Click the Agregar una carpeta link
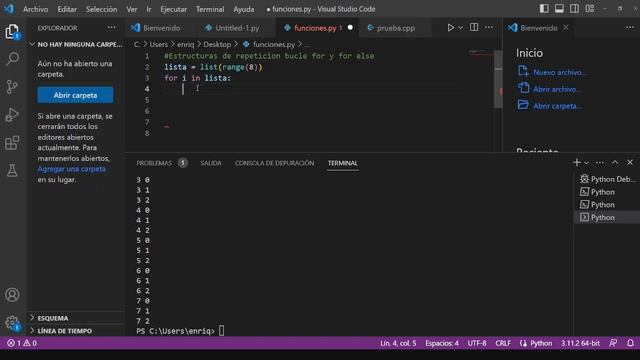Viewport: 640px width, 360px height. click(x=71, y=169)
